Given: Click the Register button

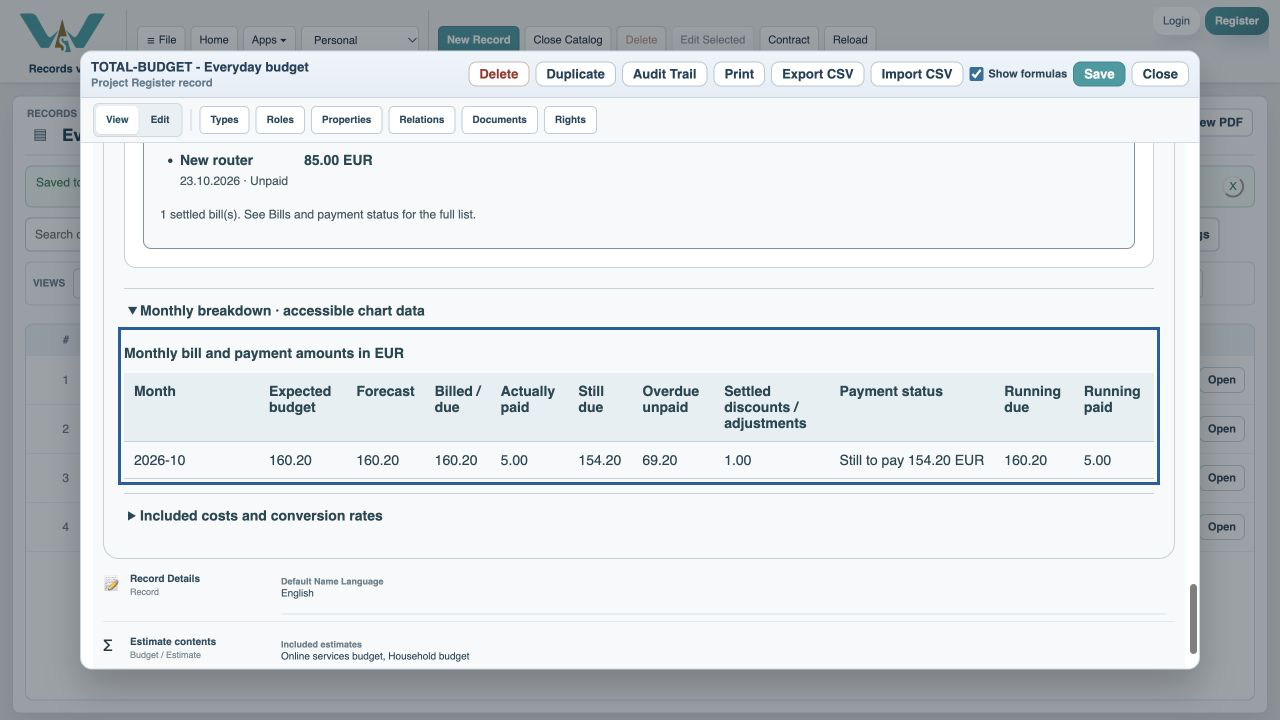Looking at the screenshot, I should click(x=1237, y=21).
